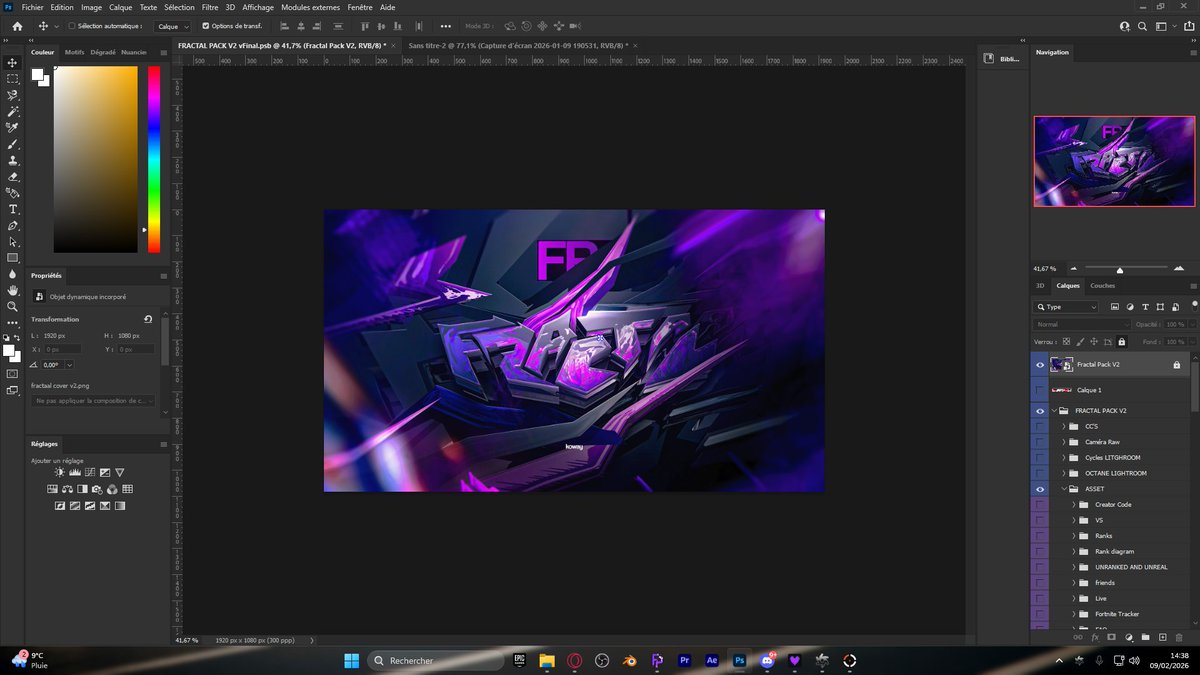Click the Home icon in options bar
This screenshot has width=1200, height=675.
pyautogui.click(x=17, y=26)
